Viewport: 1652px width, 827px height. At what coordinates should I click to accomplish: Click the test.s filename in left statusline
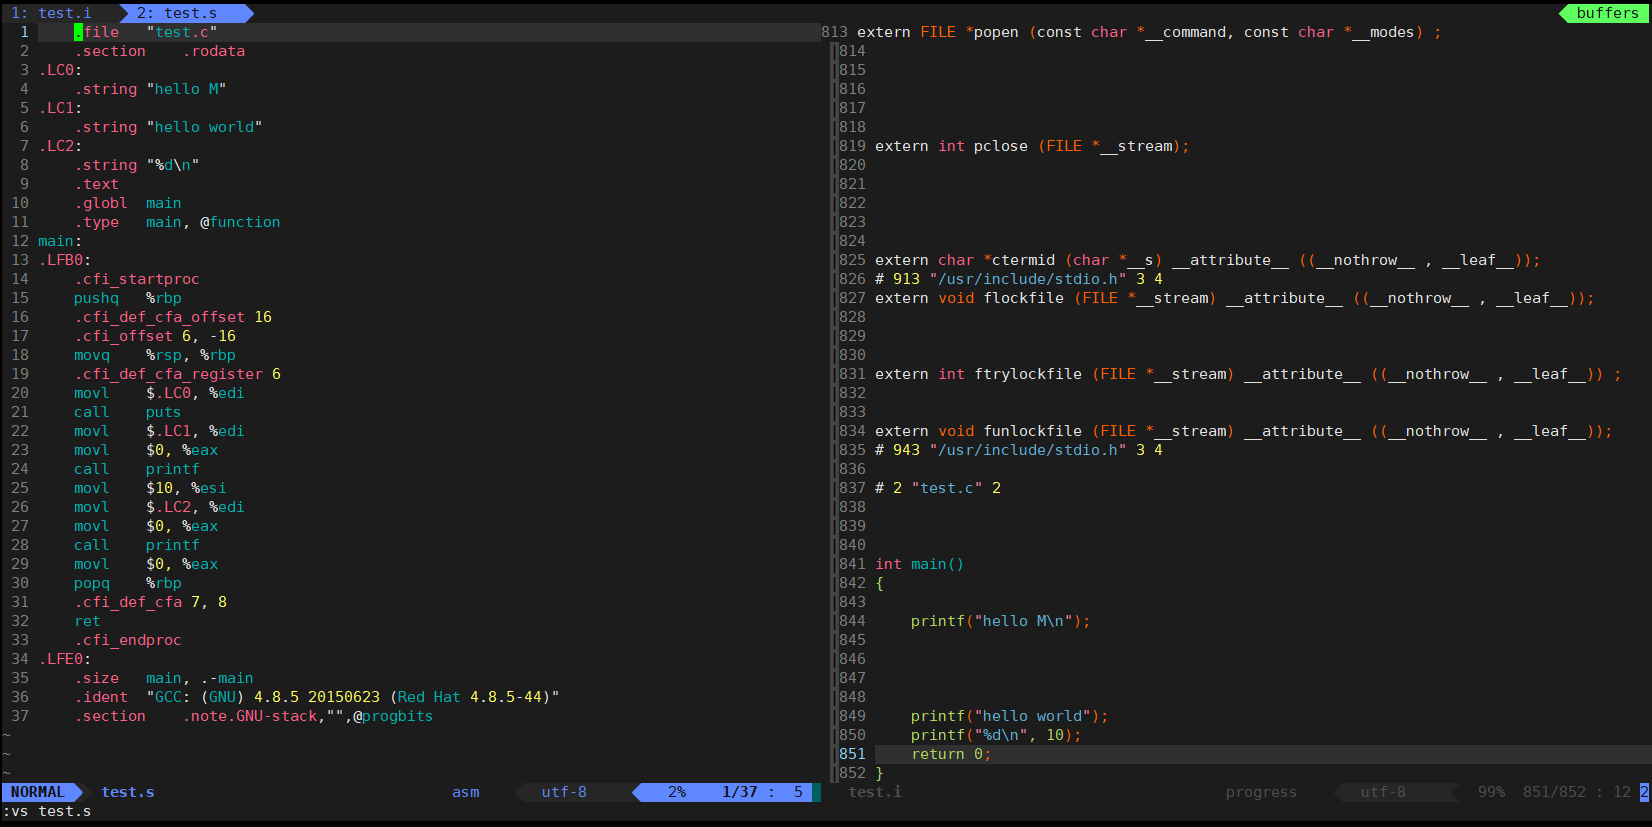coord(128,792)
